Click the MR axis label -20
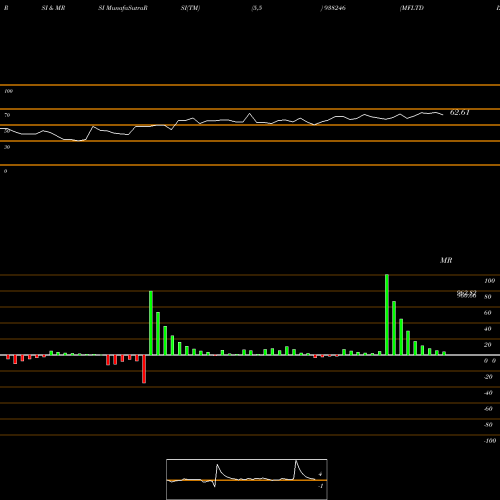Screen dimensions: 500x500 point(488,377)
